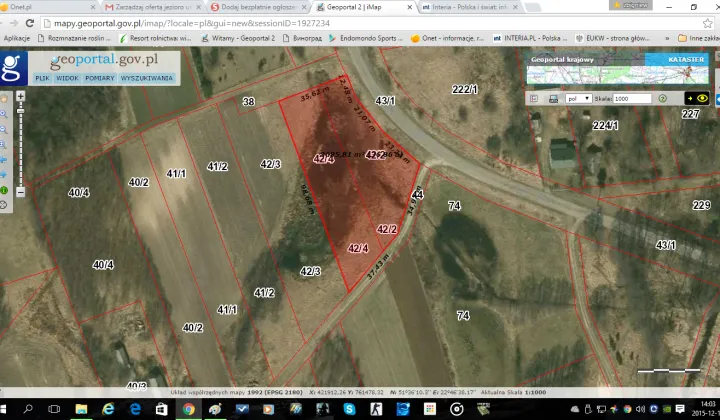Open the 'Endomondo Sports' bookmark
The width and height of the screenshot is (720, 420).
pos(366,38)
